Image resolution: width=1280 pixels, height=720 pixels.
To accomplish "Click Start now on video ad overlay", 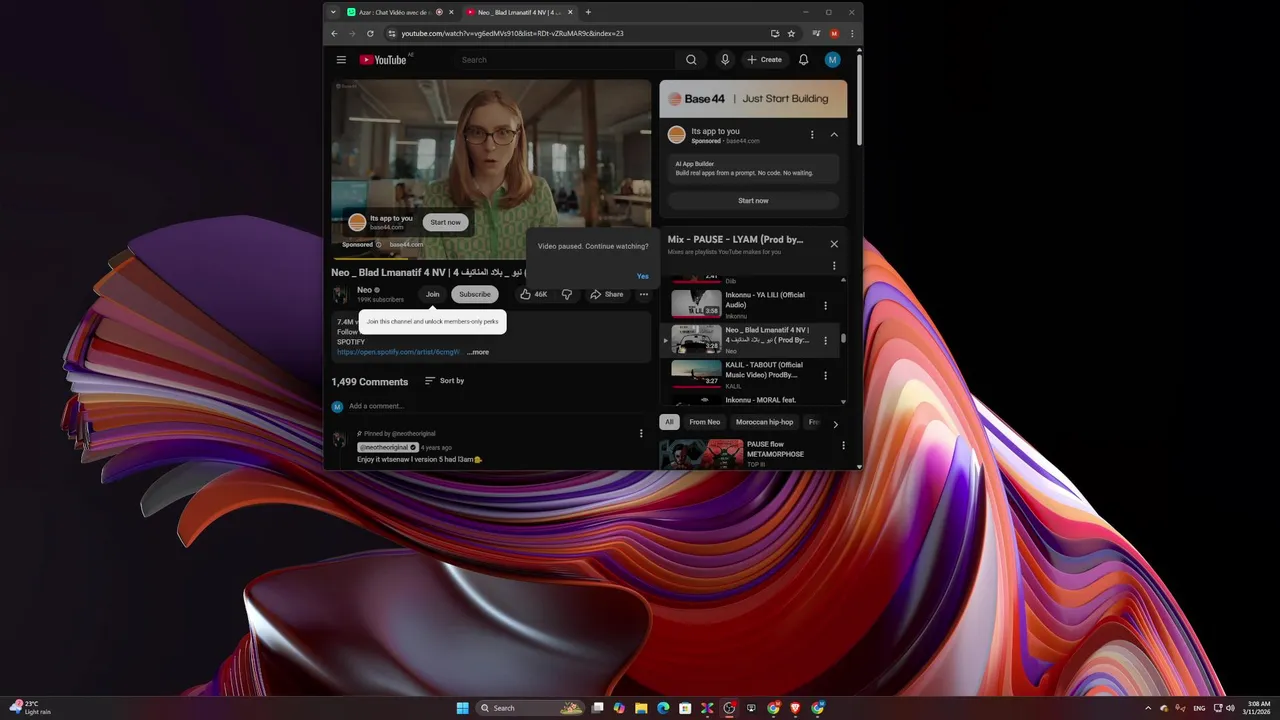I will 446,222.
